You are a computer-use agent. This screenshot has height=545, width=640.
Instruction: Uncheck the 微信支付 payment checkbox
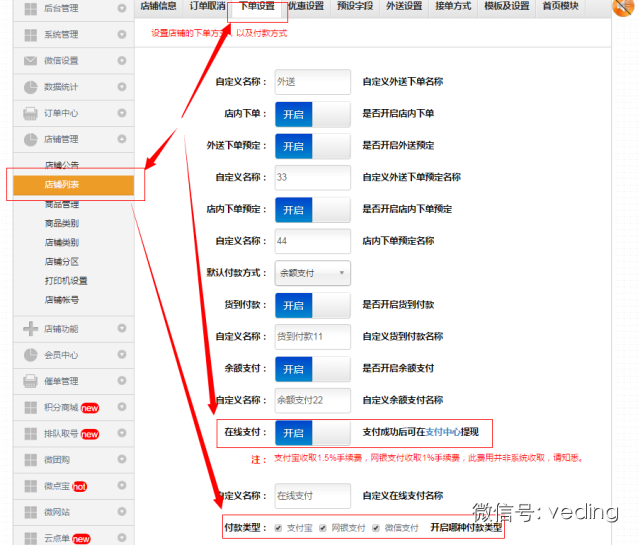tap(376, 528)
